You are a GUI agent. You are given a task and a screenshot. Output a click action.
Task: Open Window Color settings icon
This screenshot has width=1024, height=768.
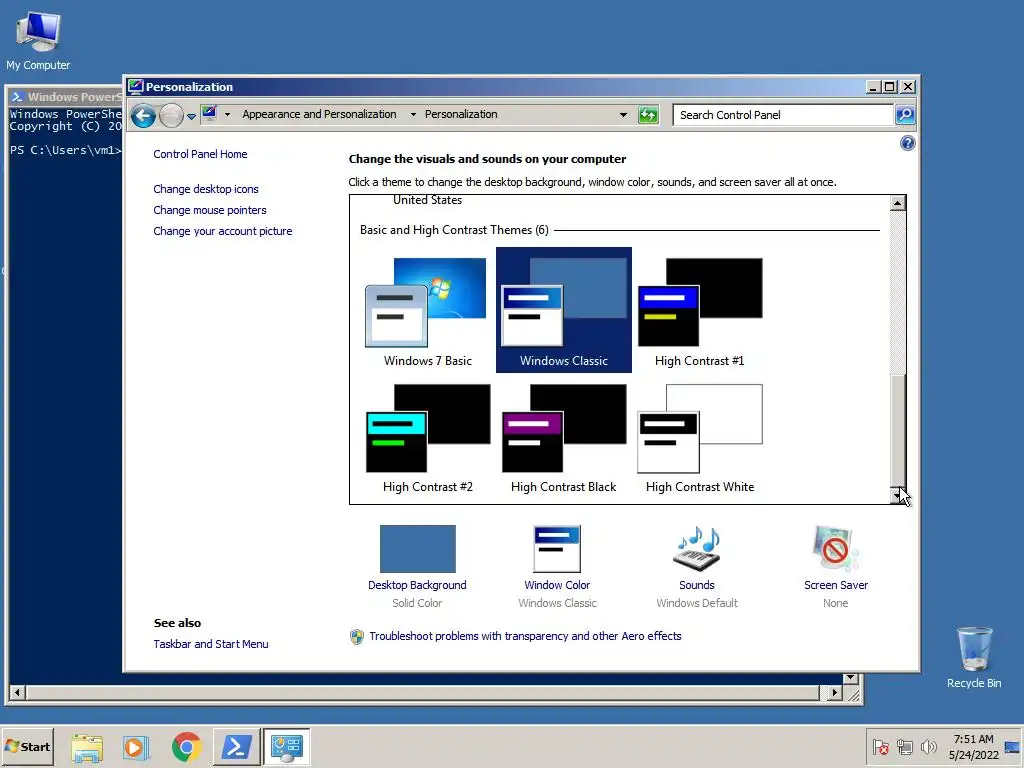click(x=557, y=549)
